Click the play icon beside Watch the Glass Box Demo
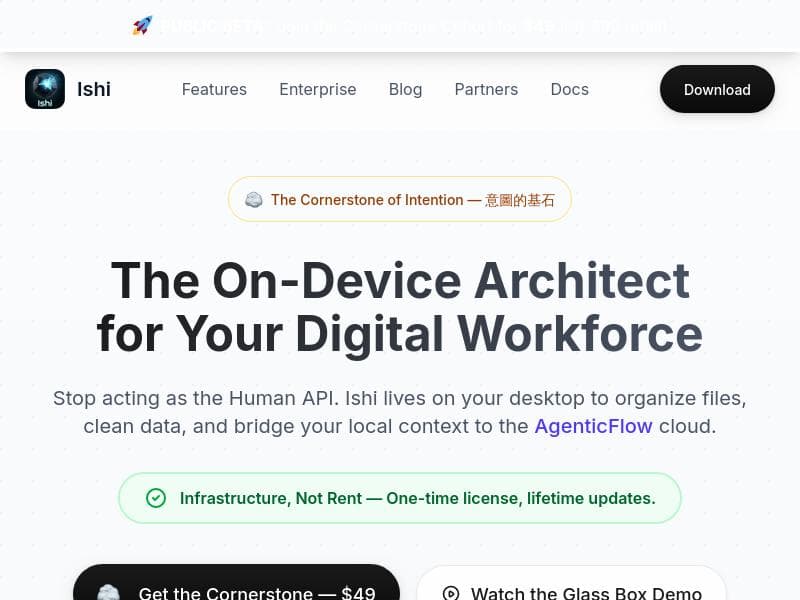 451,593
